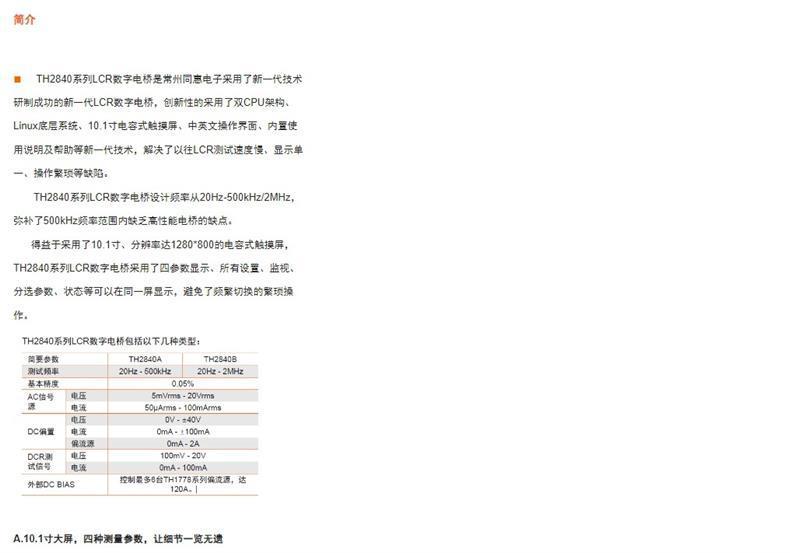This screenshot has width=790, height=553.
Task: Click the 控制最多6台TH1778系列偏流源 cell
Action: pyautogui.click(x=183, y=484)
